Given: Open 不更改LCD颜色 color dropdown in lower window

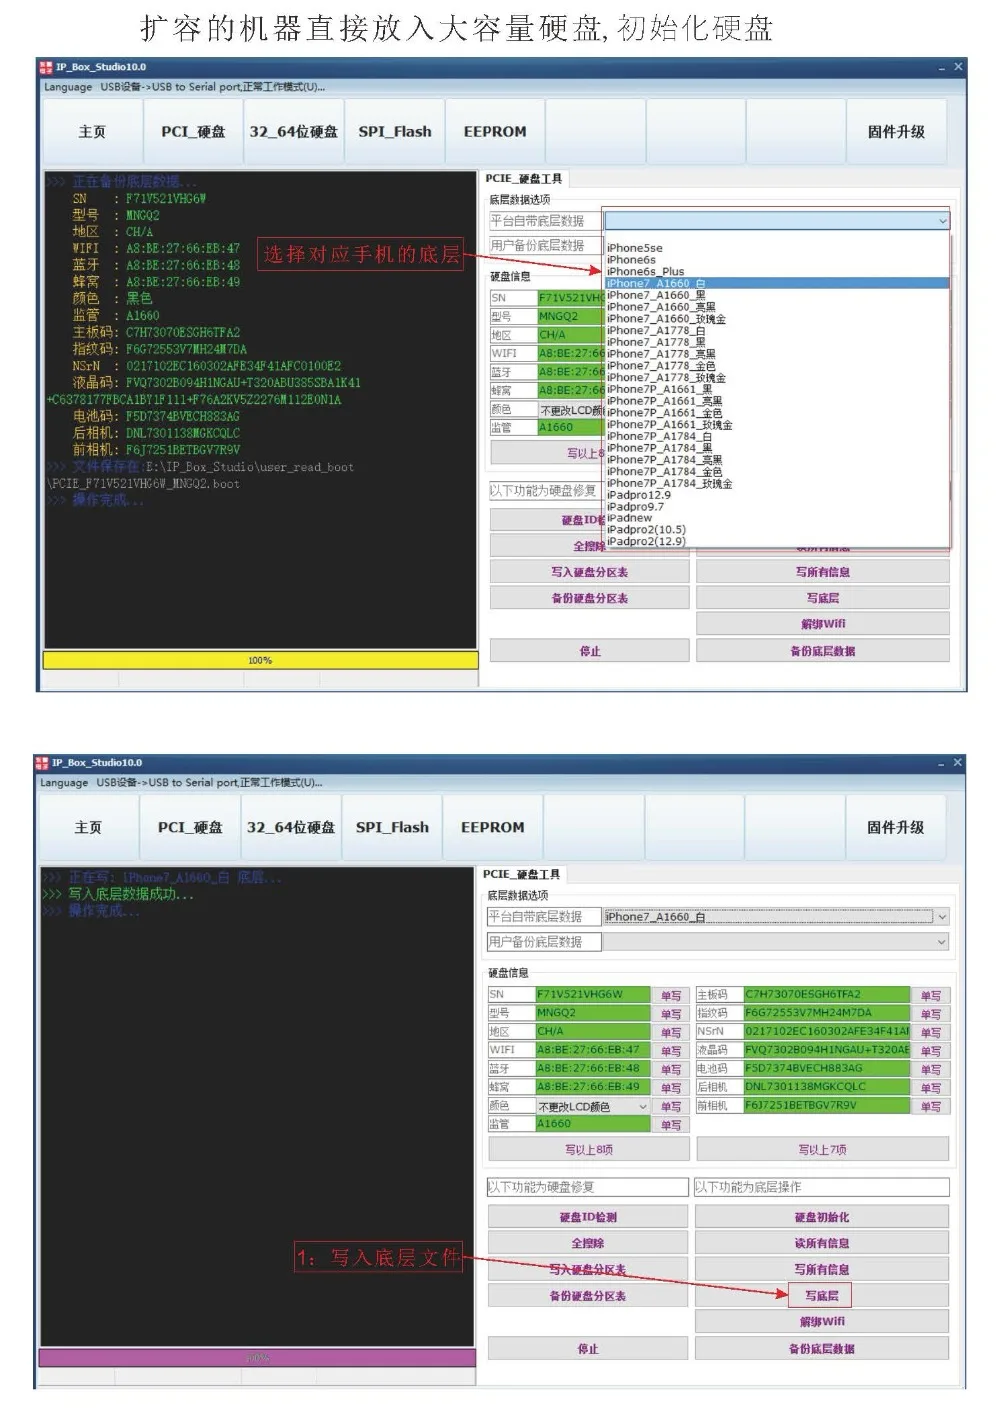Looking at the screenshot, I should (592, 1106).
